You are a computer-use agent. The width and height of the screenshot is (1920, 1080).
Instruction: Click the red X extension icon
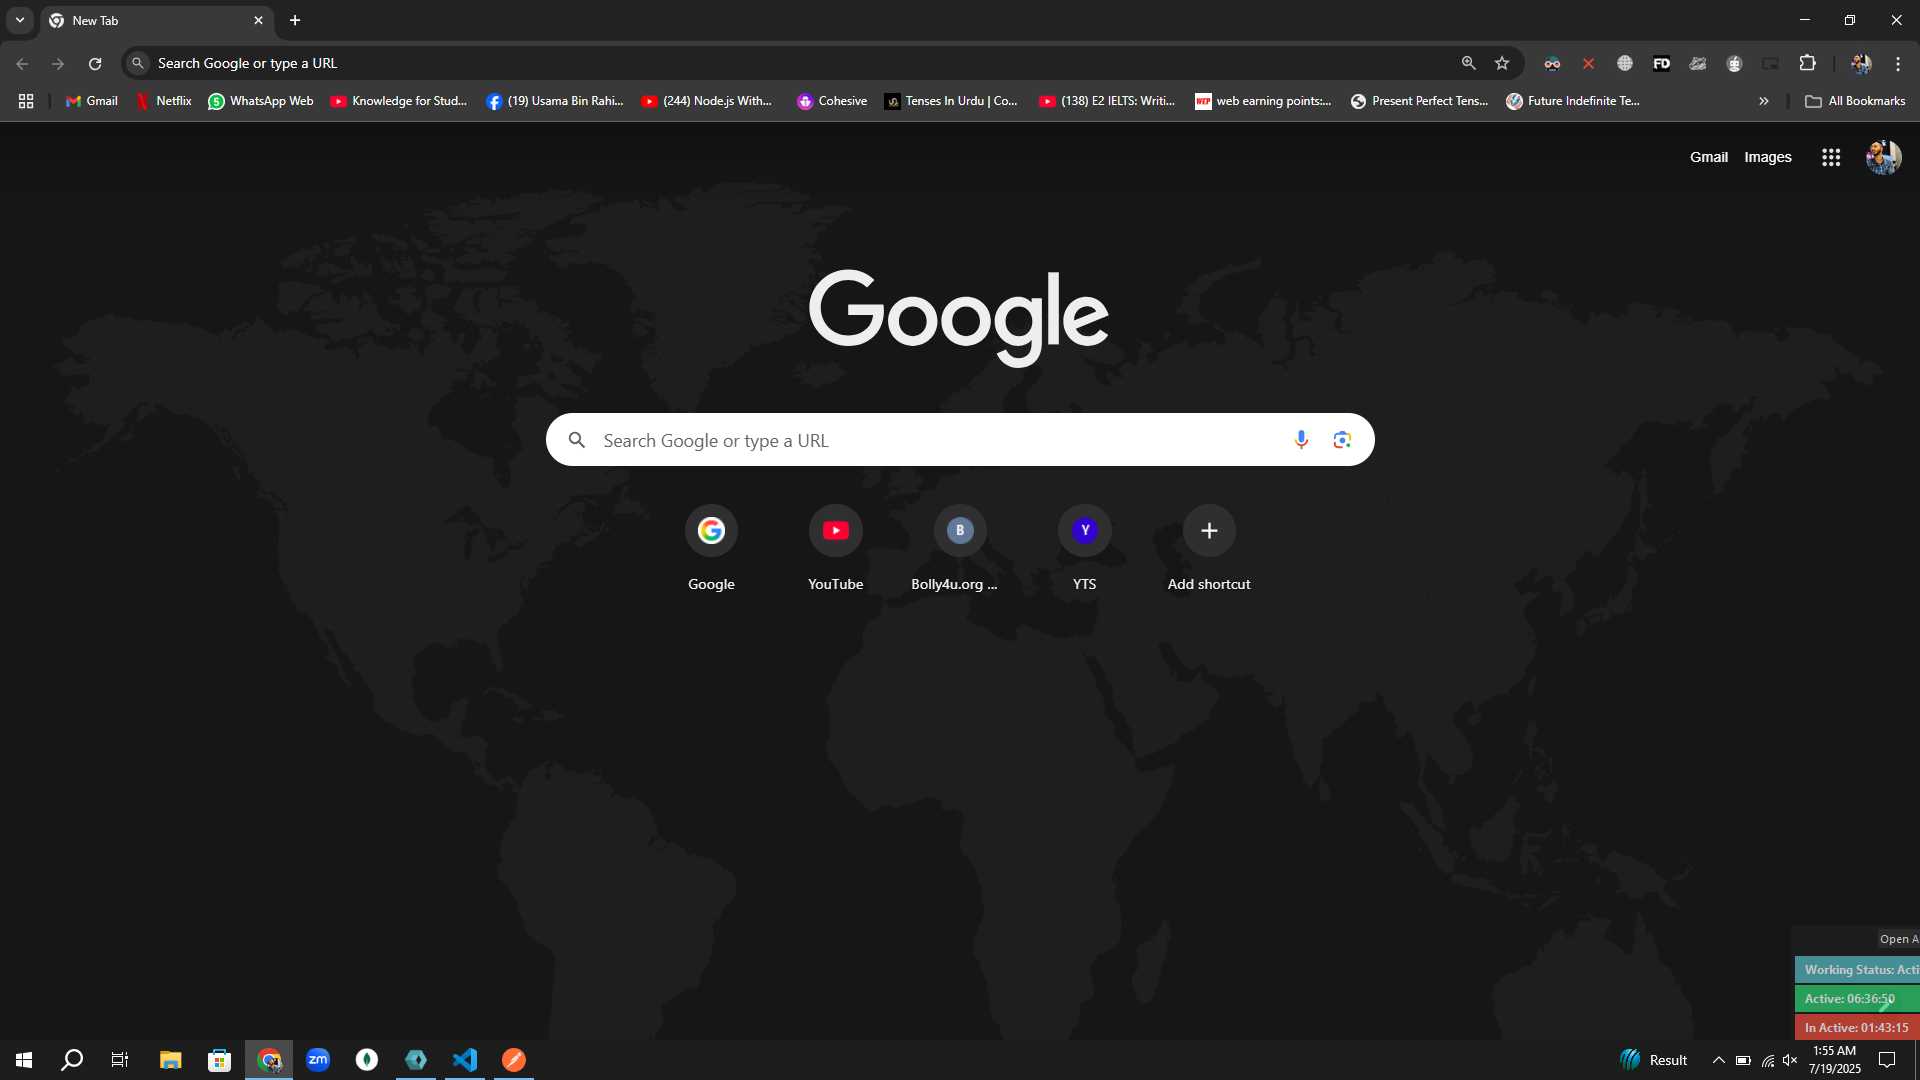pos(1588,63)
